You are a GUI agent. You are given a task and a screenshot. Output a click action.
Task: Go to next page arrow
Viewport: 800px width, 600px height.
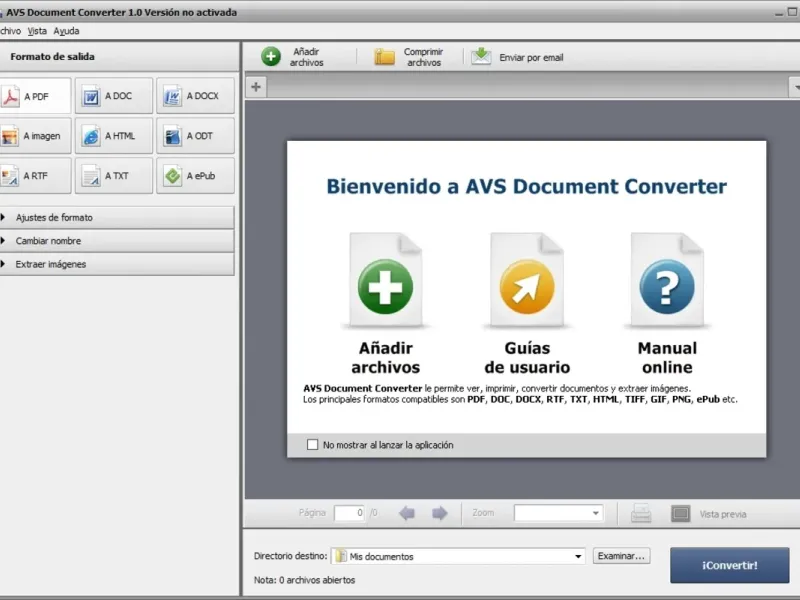tap(439, 513)
